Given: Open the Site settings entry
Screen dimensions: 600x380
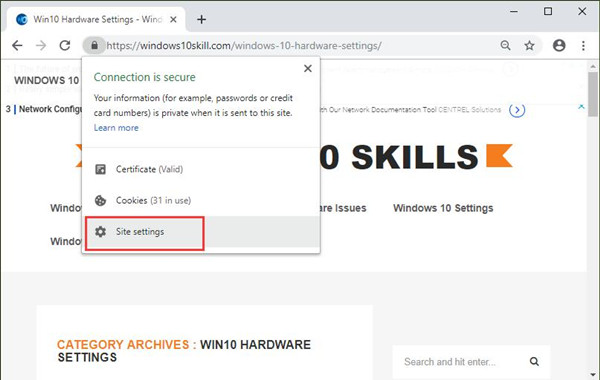Looking at the screenshot, I should tap(201, 232).
